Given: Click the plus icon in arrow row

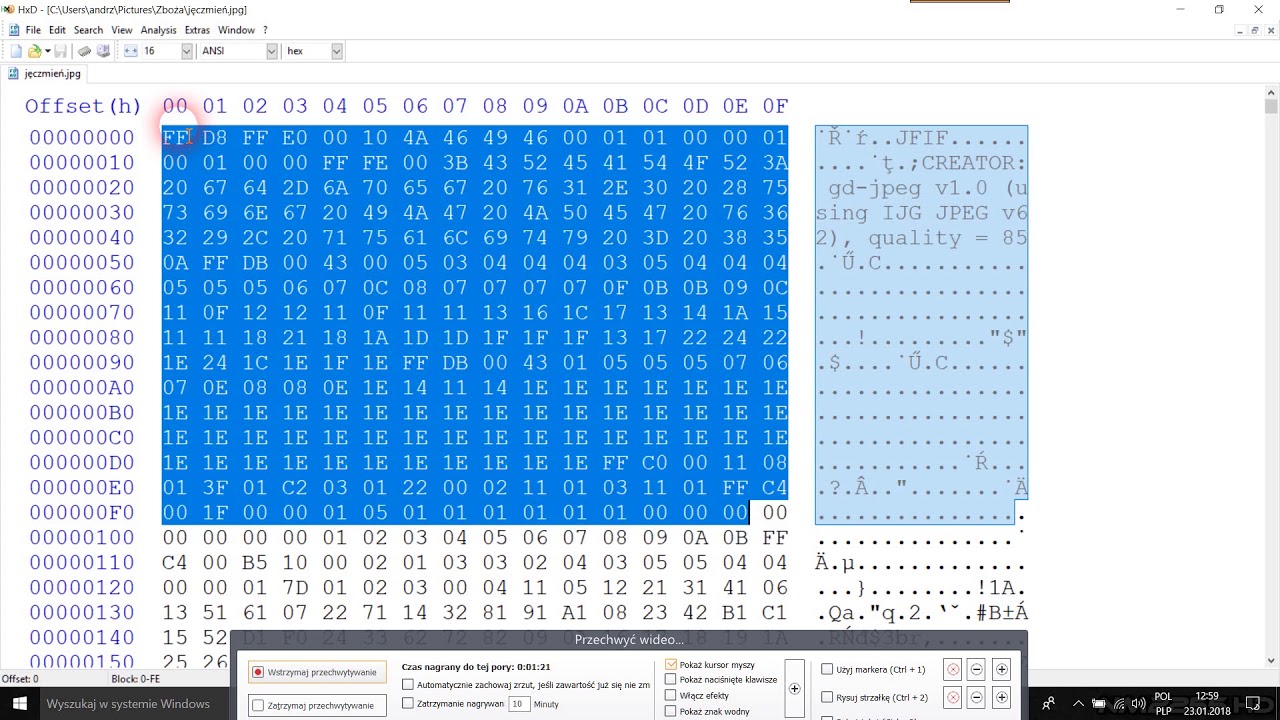Looking at the screenshot, I should coord(1001,697).
